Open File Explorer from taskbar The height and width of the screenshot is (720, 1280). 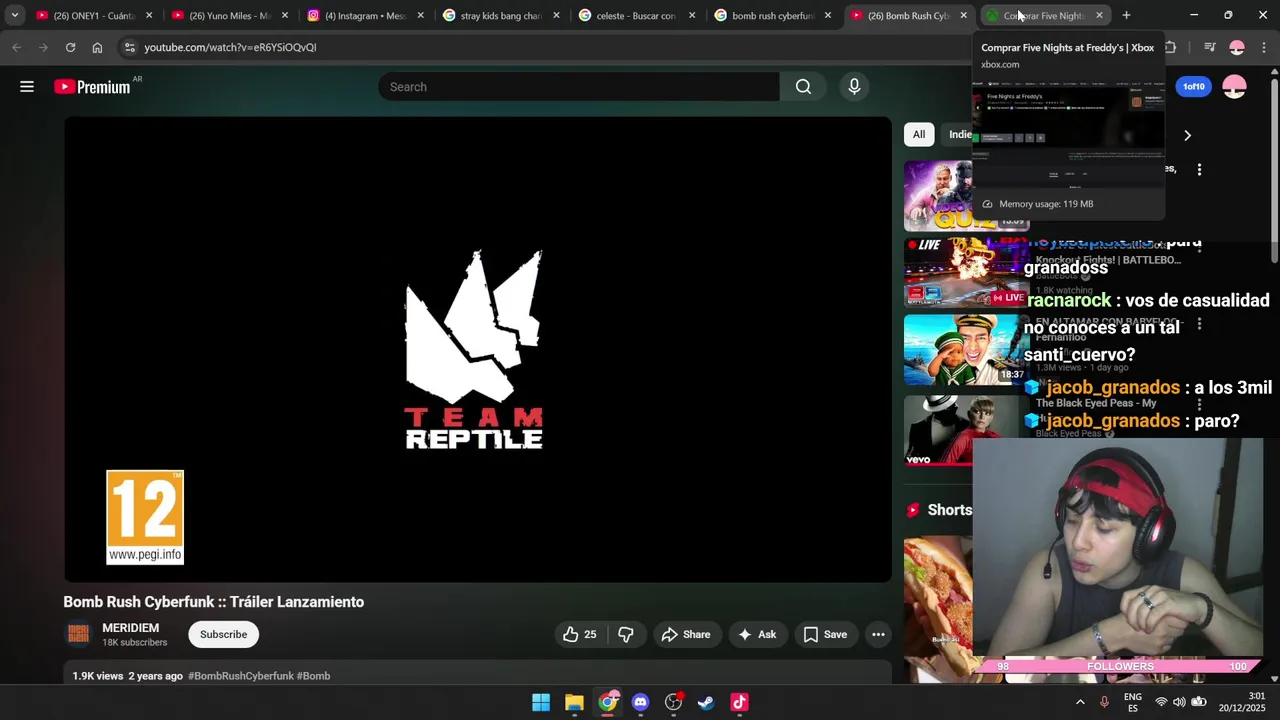pyautogui.click(x=574, y=702)
